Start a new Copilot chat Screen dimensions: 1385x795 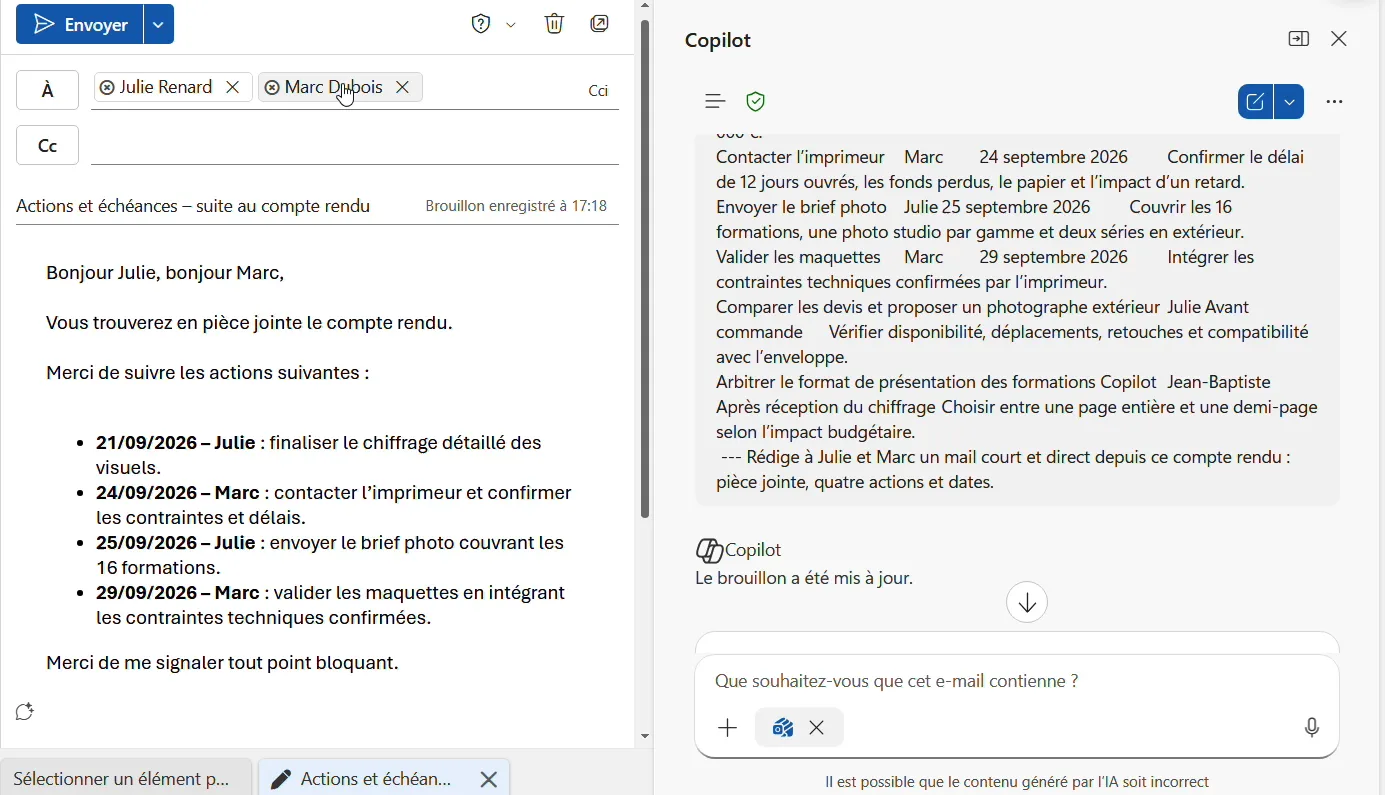tap(1256, 102)
